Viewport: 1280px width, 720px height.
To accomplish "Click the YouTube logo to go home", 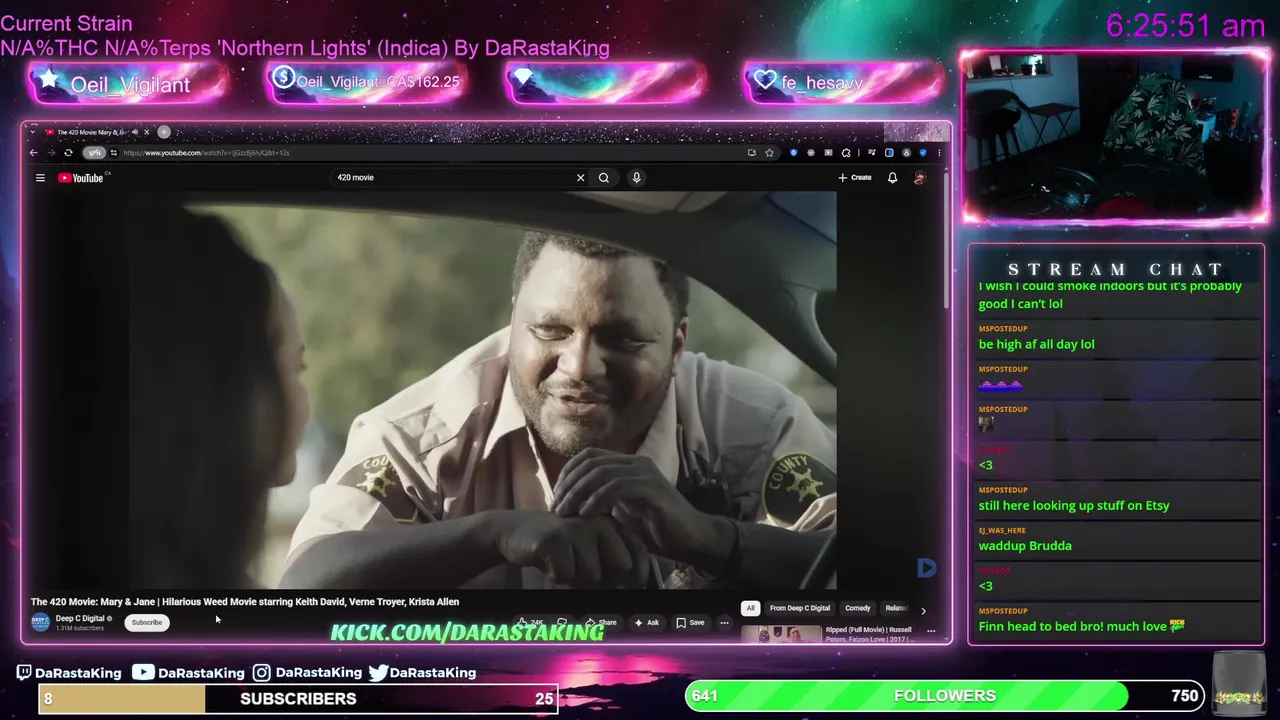I will point(81,178).
